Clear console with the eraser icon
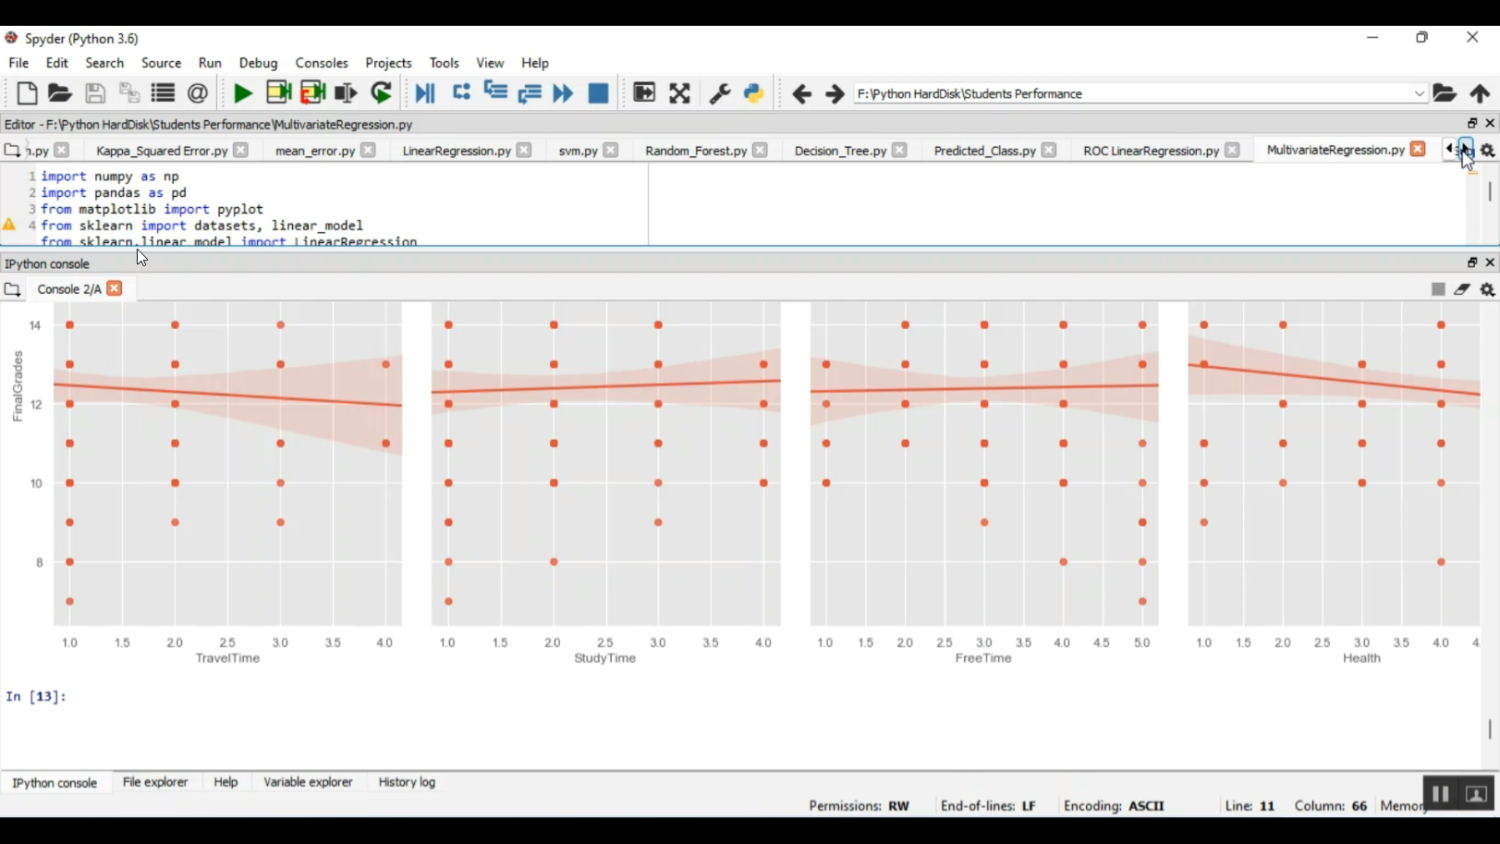 (1462, 290)
